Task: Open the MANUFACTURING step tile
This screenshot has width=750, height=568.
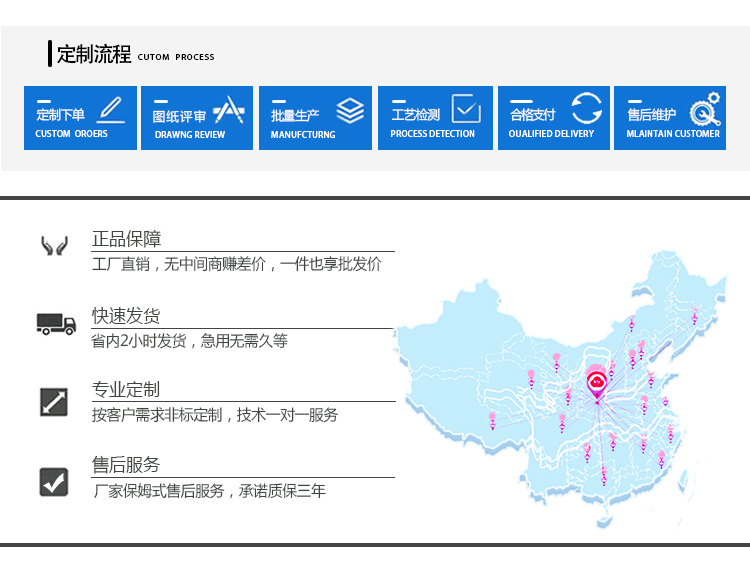Action: click(315, 118)
